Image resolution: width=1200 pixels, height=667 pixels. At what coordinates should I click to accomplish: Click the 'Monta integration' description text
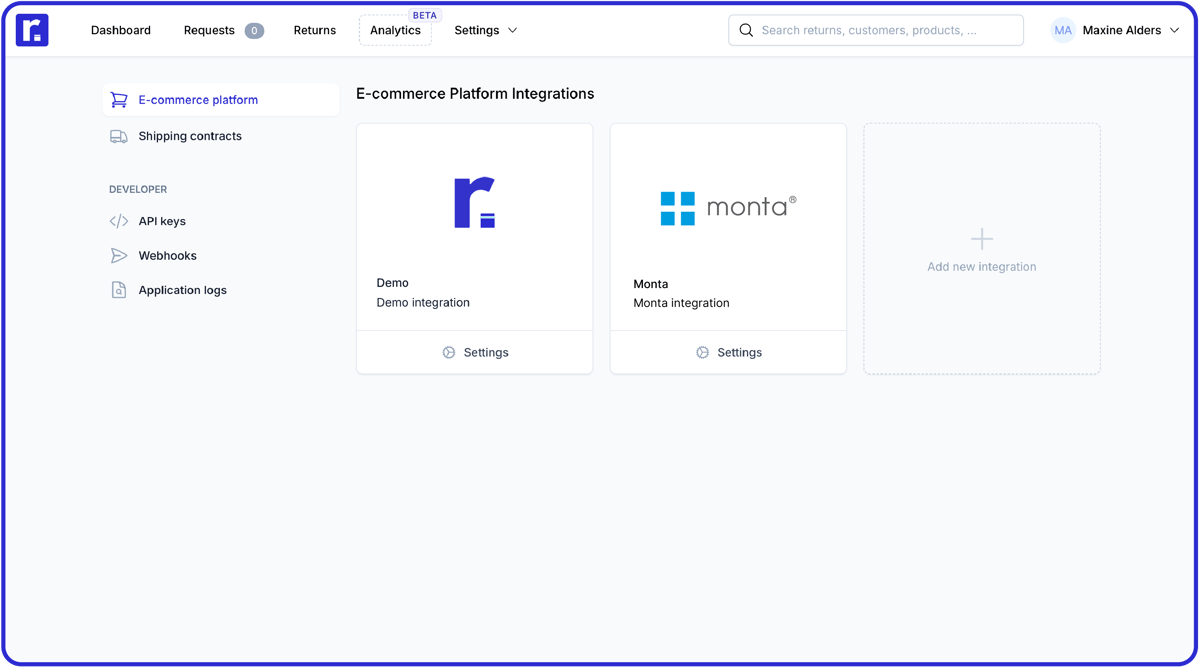(681, 303)
